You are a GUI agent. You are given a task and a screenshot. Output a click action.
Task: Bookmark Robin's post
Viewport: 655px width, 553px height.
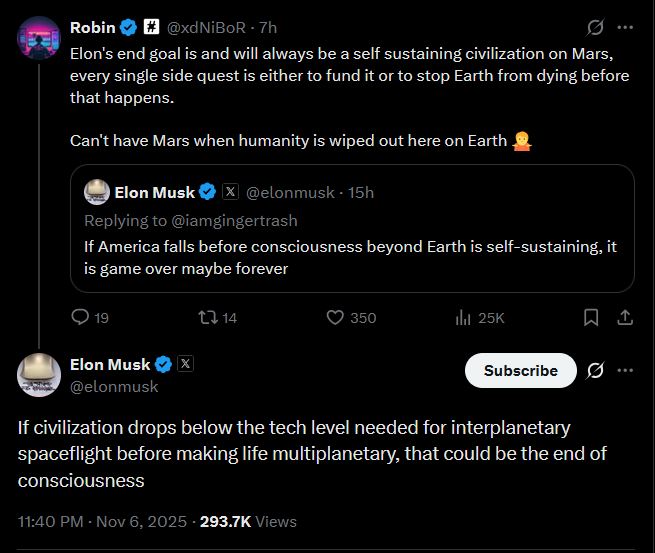click(x=591, y=318)
